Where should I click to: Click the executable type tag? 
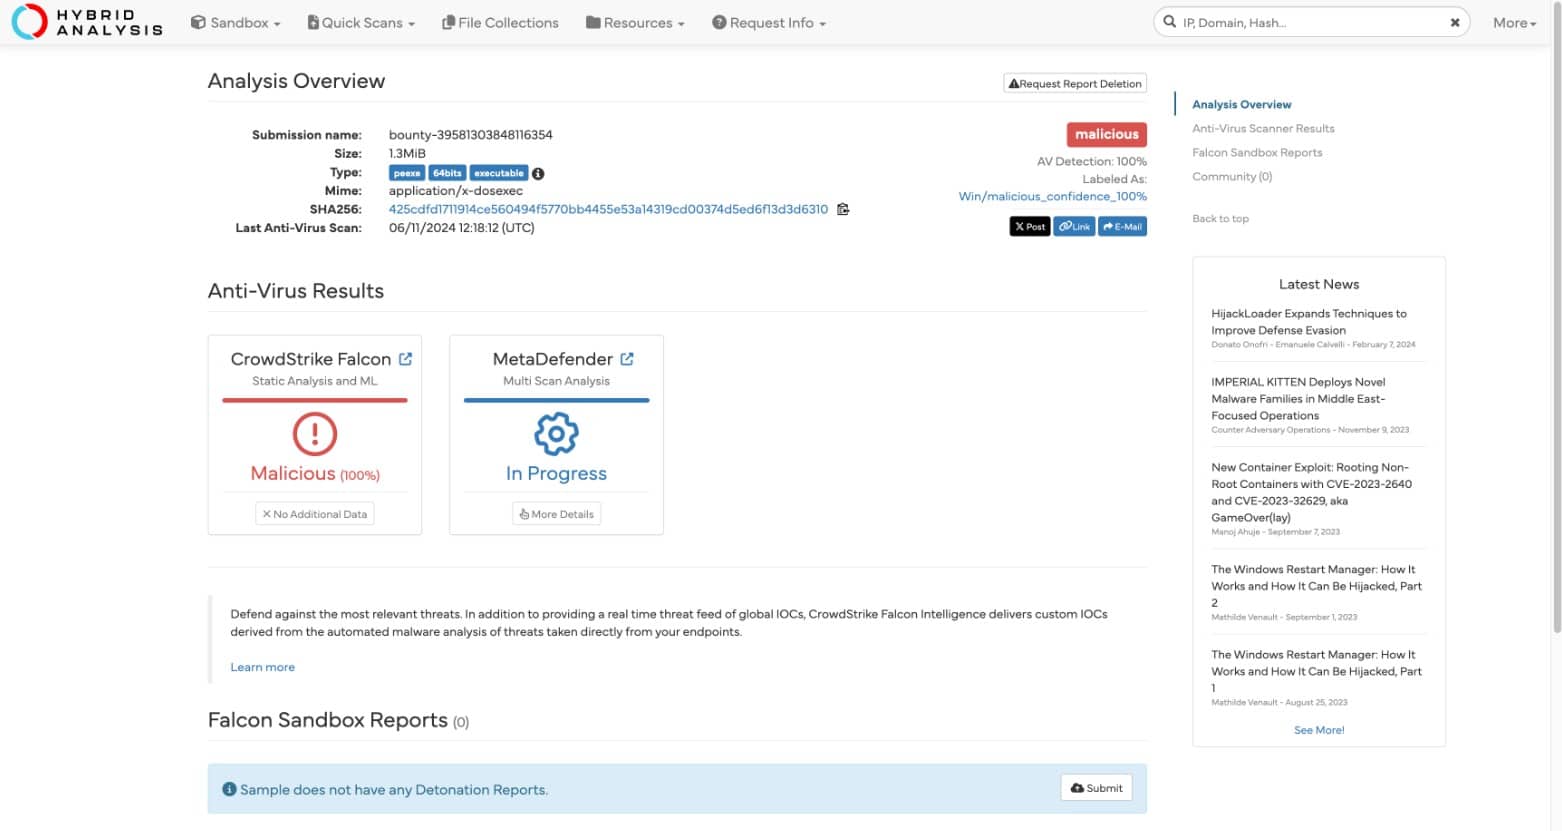tap(499, 173)
